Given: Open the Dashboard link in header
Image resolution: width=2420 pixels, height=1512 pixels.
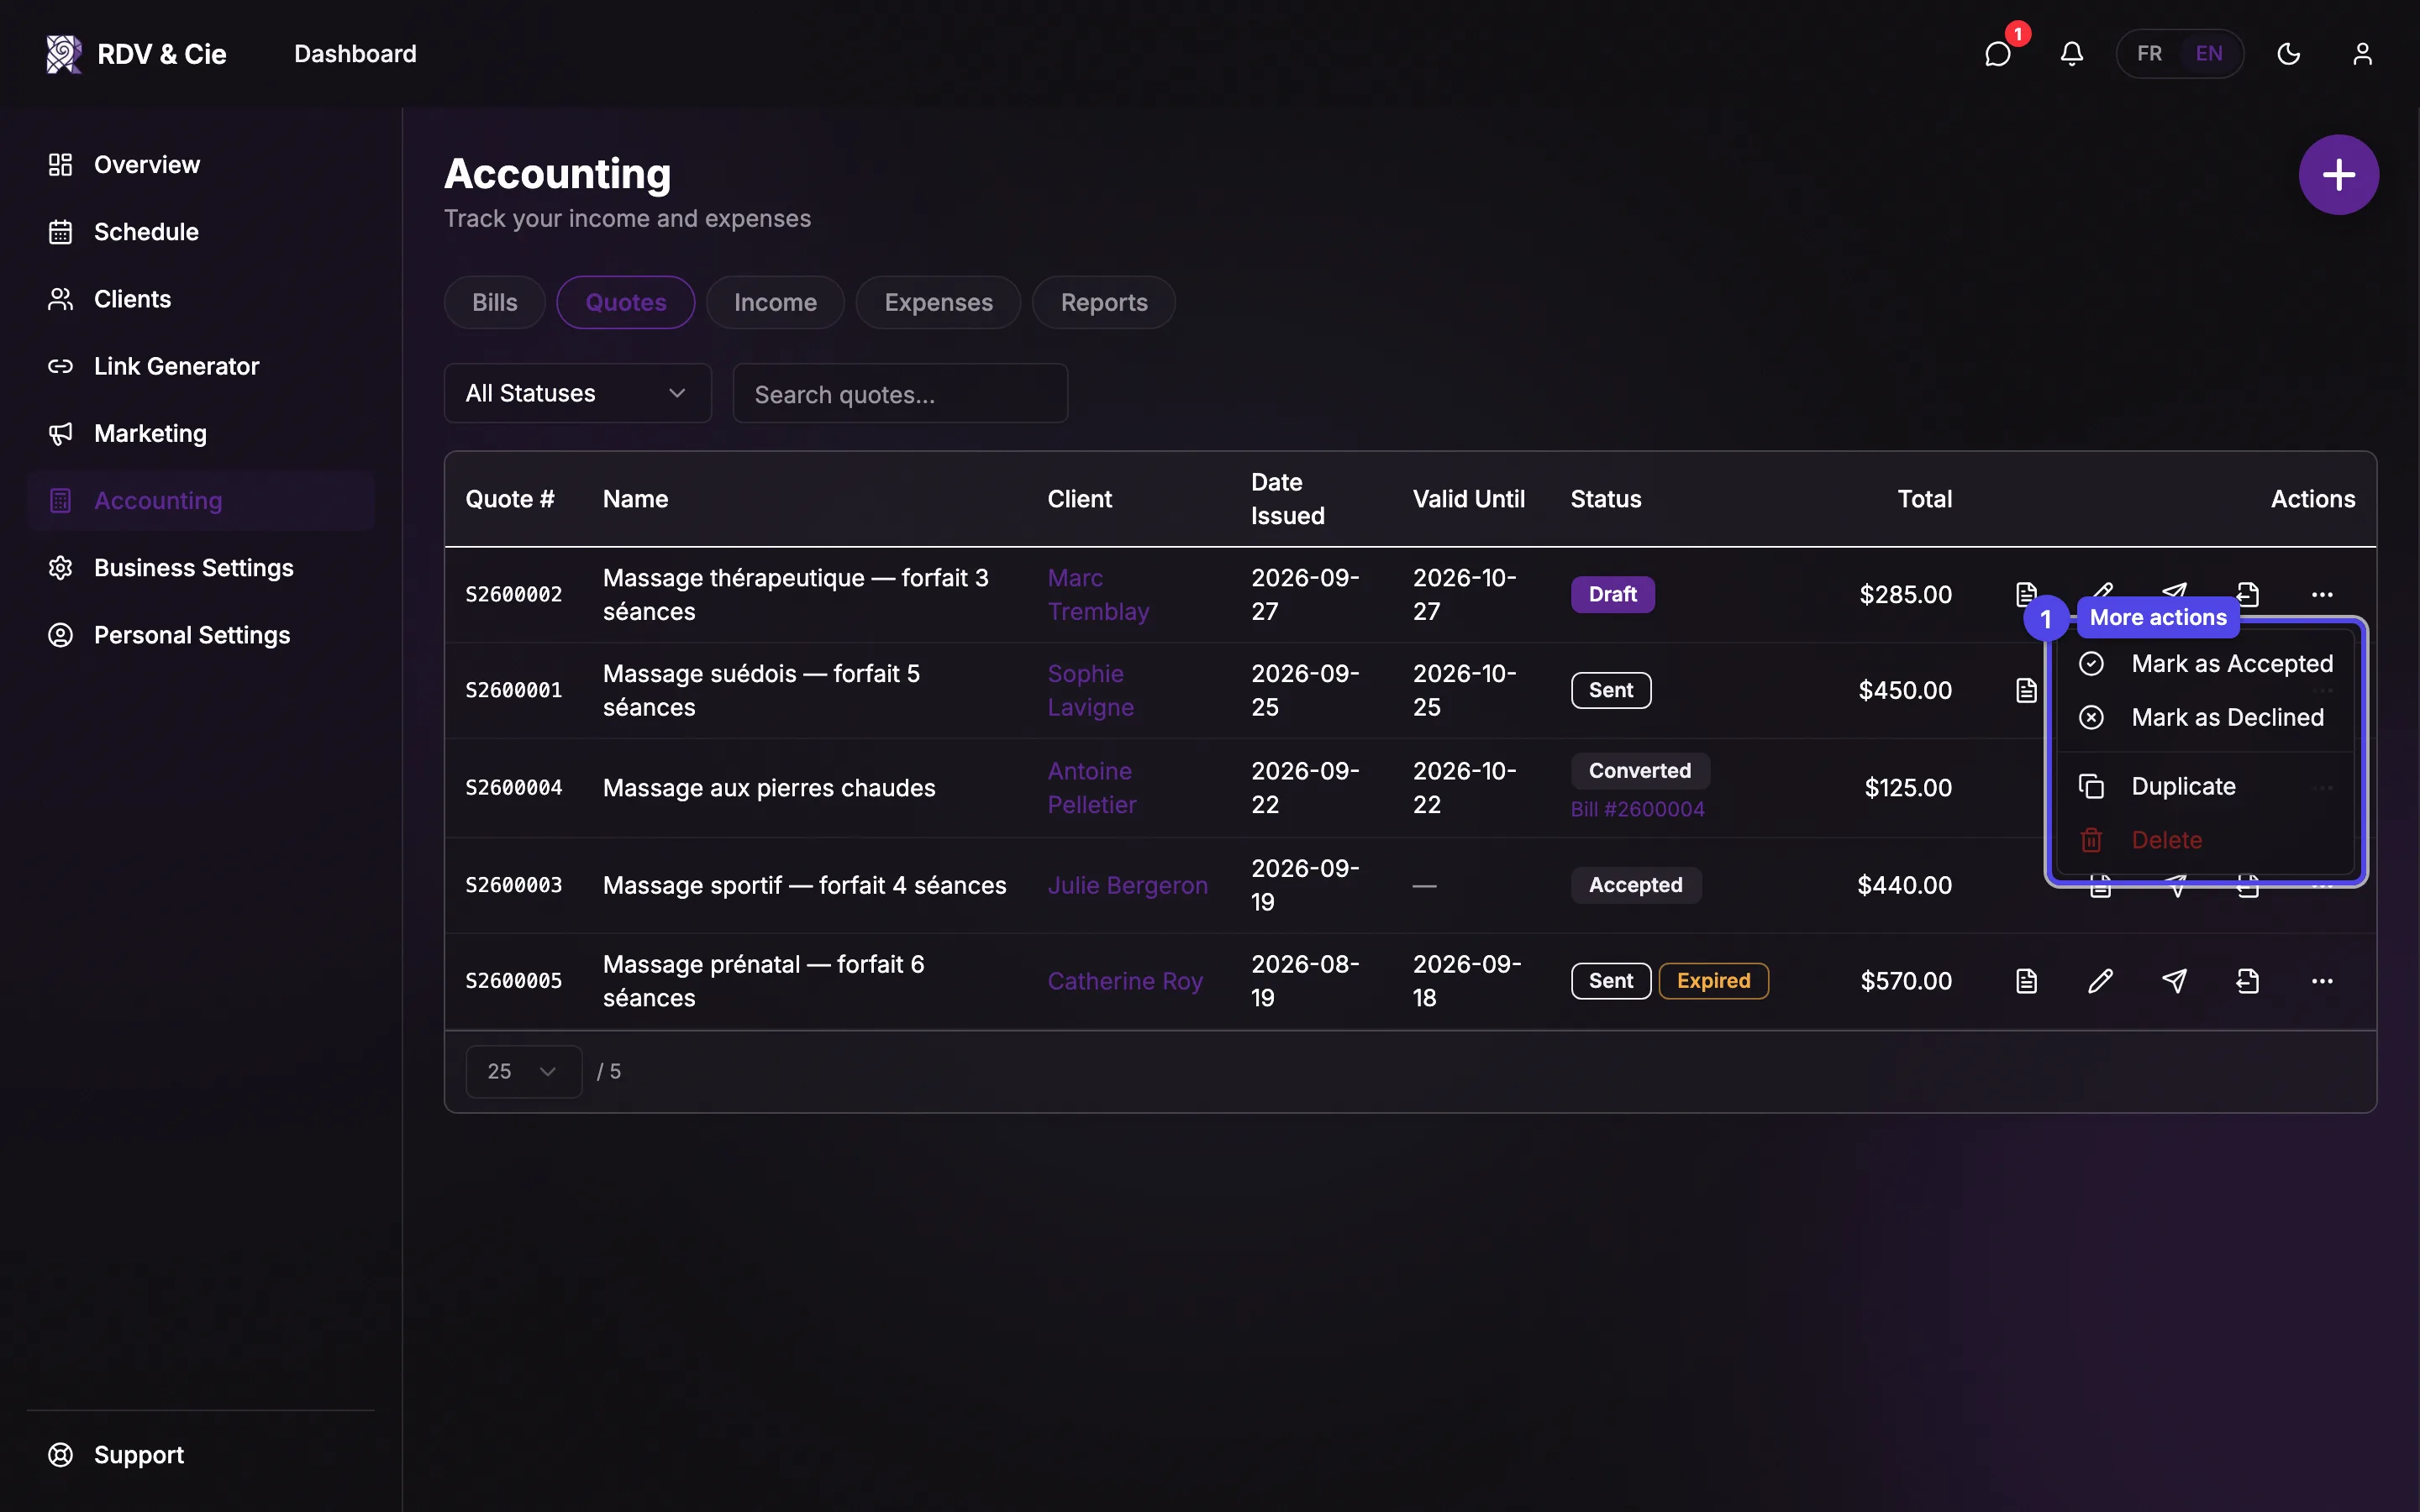Looking at the screenshot, I should (x=355, y=53).
